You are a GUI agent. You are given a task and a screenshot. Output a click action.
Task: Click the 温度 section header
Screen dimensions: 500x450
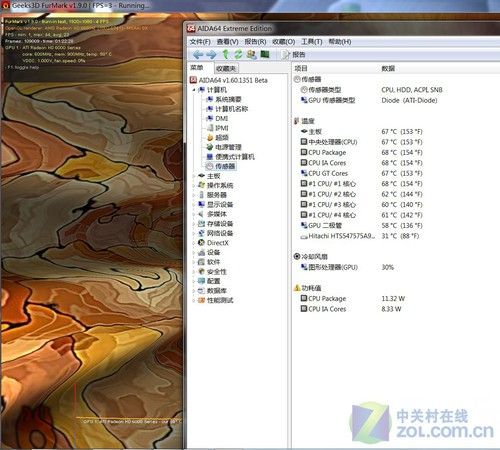pyautogui.click(x=304, y=121)
